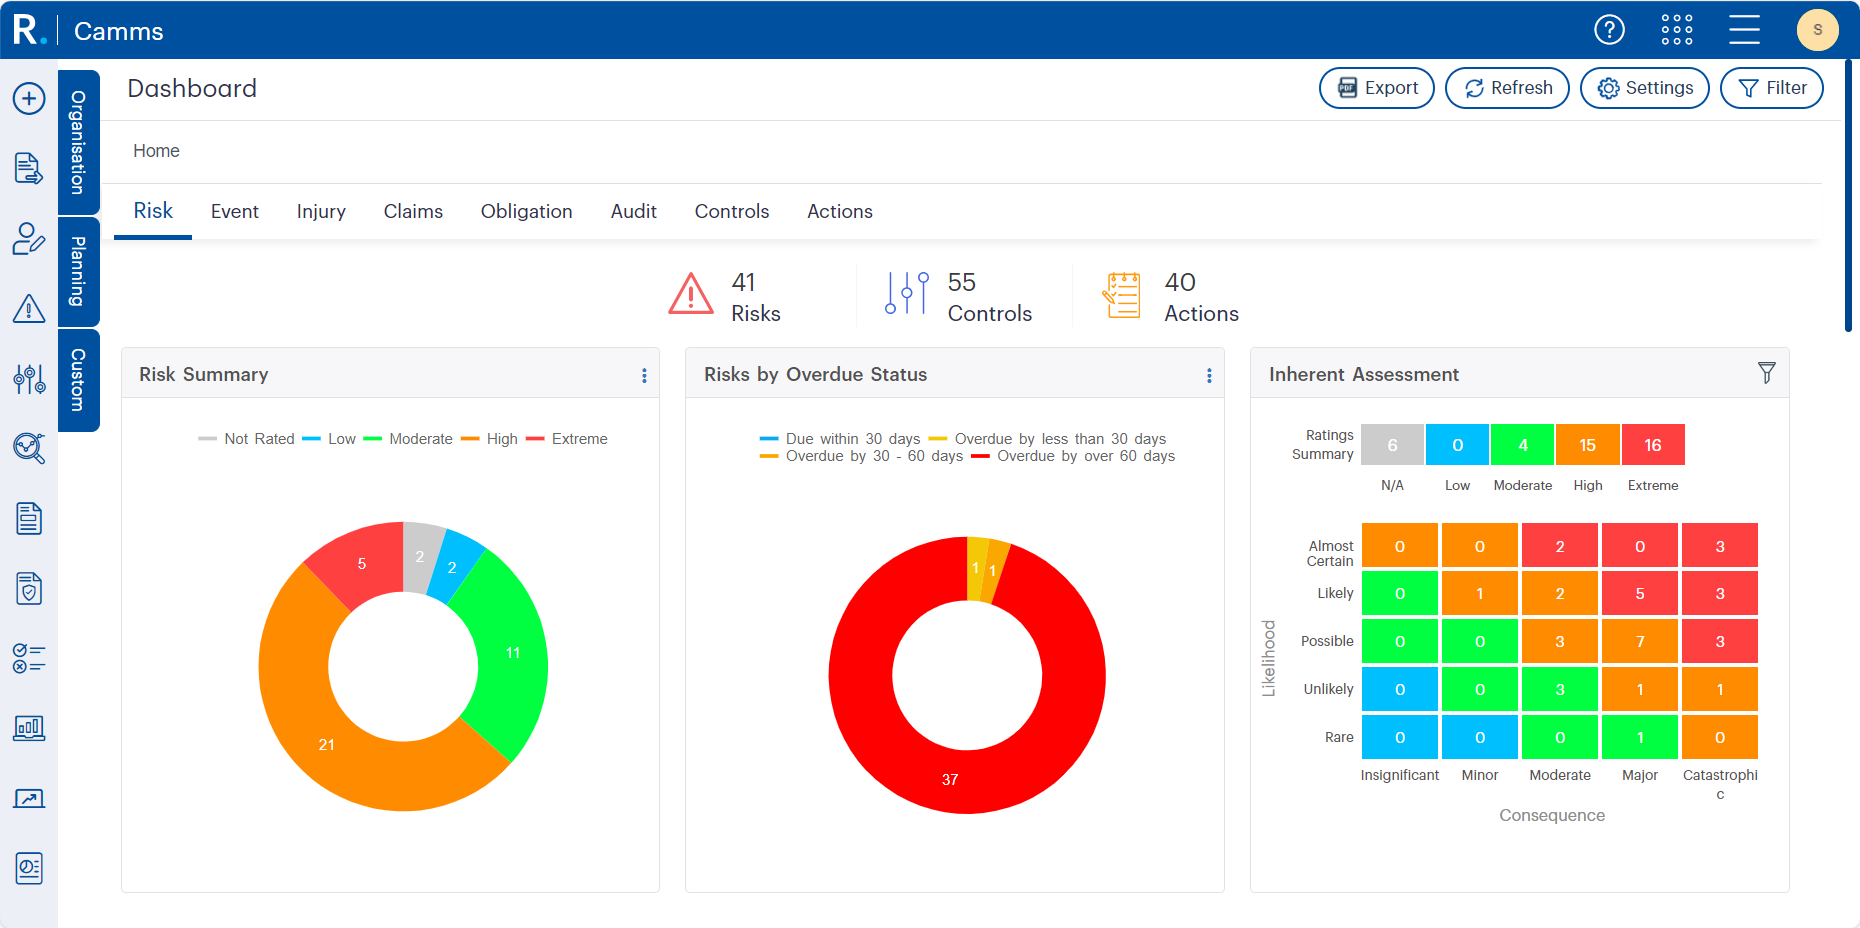Open the hamburger menu icon
The height and width of the screenshot is (928, 1860).
click(x=1744, y=30)
